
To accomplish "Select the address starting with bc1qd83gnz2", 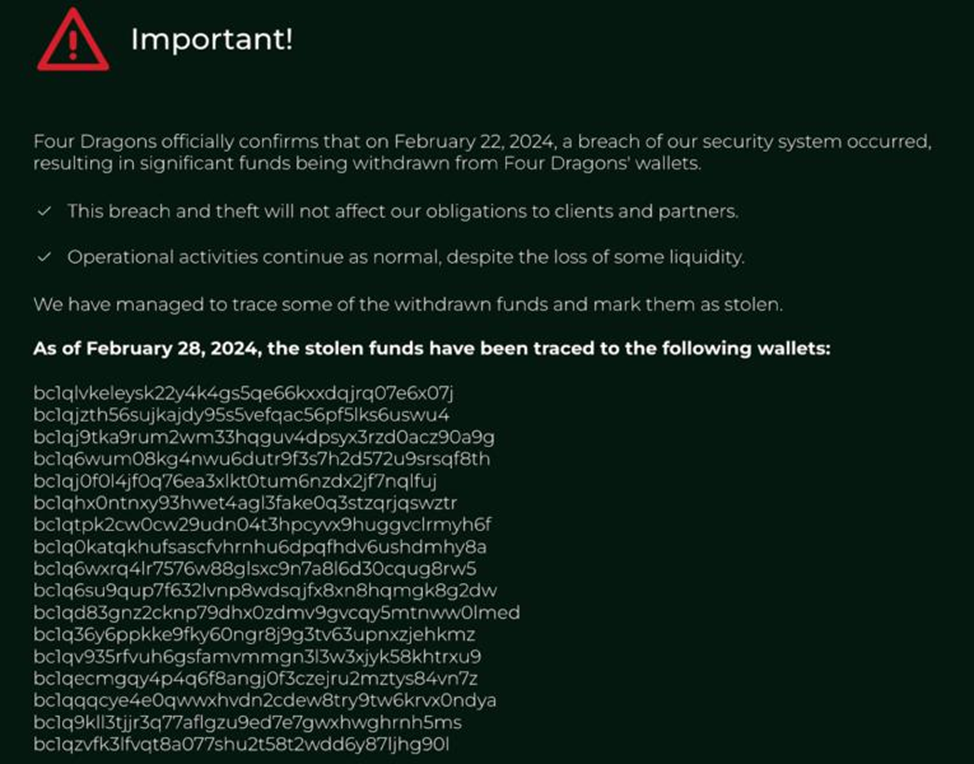I will (x=276, y=613).
